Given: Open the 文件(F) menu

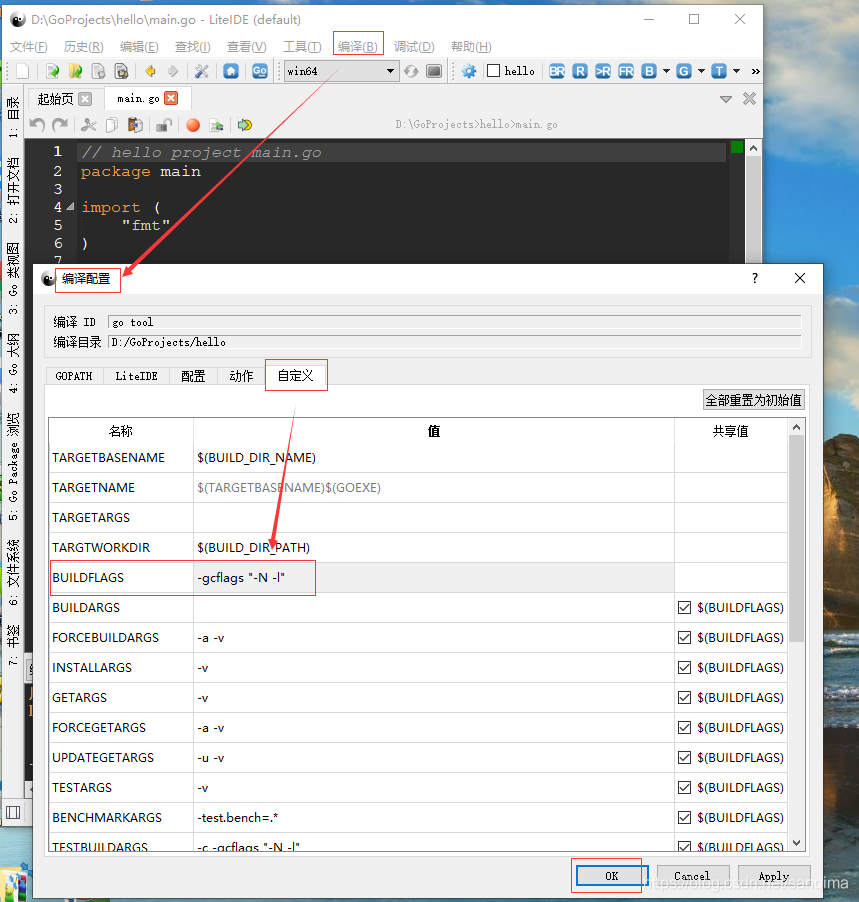Looking at the screenshot, I should (x=29, y=46).
